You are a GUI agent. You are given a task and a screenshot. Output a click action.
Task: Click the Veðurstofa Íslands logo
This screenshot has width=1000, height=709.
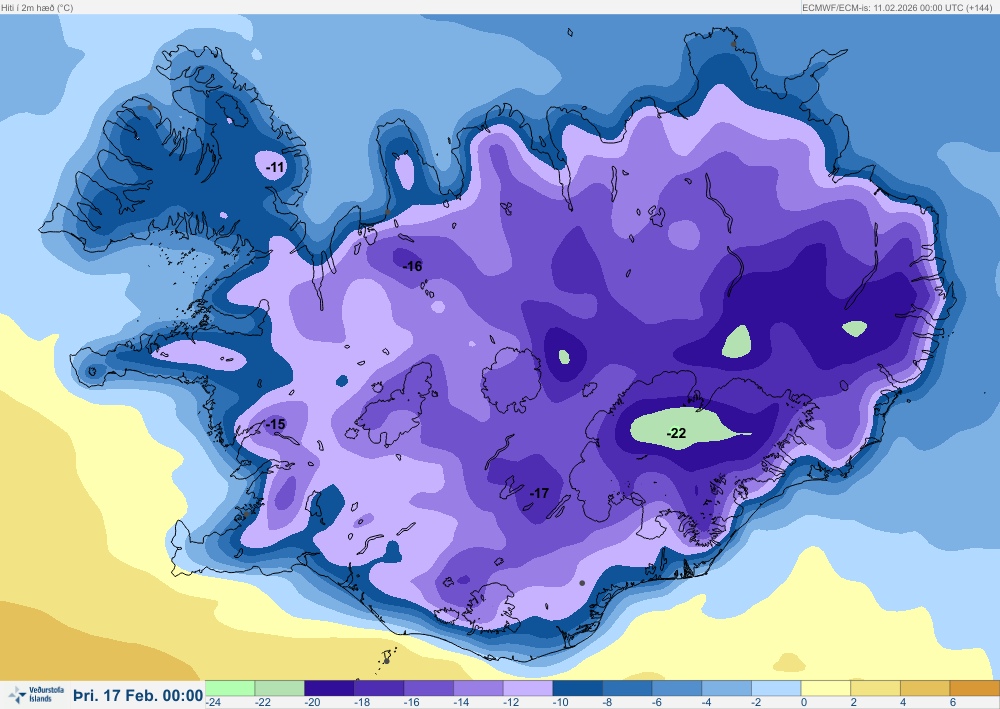tap(36, 694)
